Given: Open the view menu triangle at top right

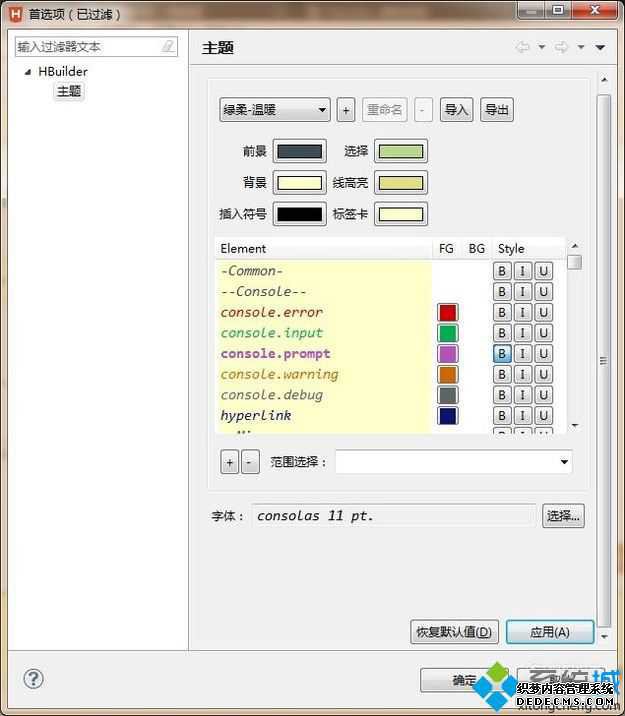Looking at the screenshot, I should pyautogui.click(x=600, y=47).
